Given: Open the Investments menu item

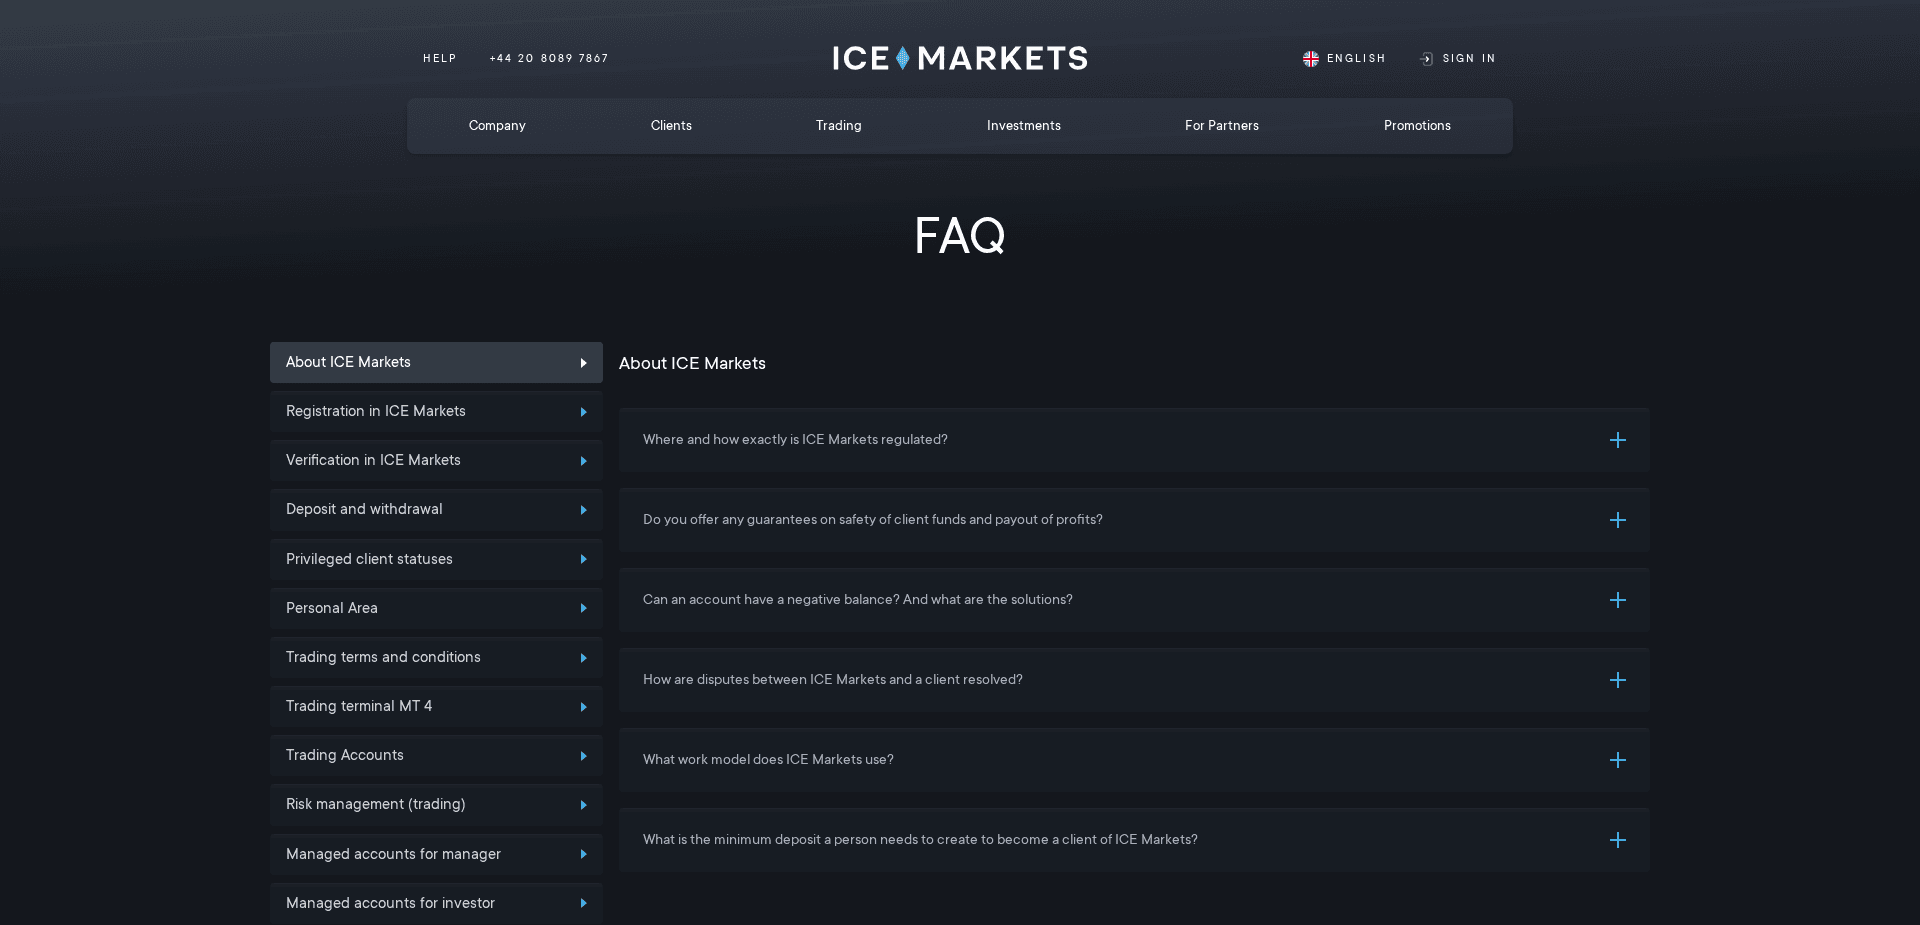Looking at the screenshot, I should 1023,125.
